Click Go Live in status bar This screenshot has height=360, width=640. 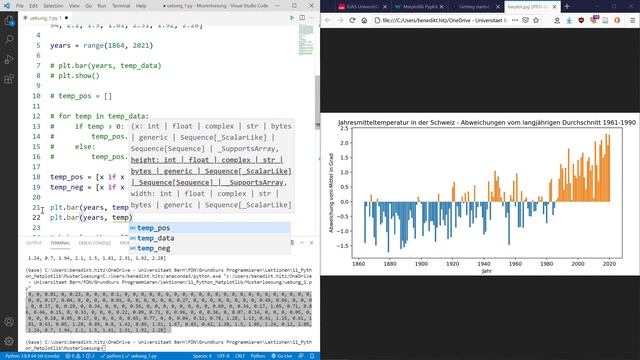(282, 356)
